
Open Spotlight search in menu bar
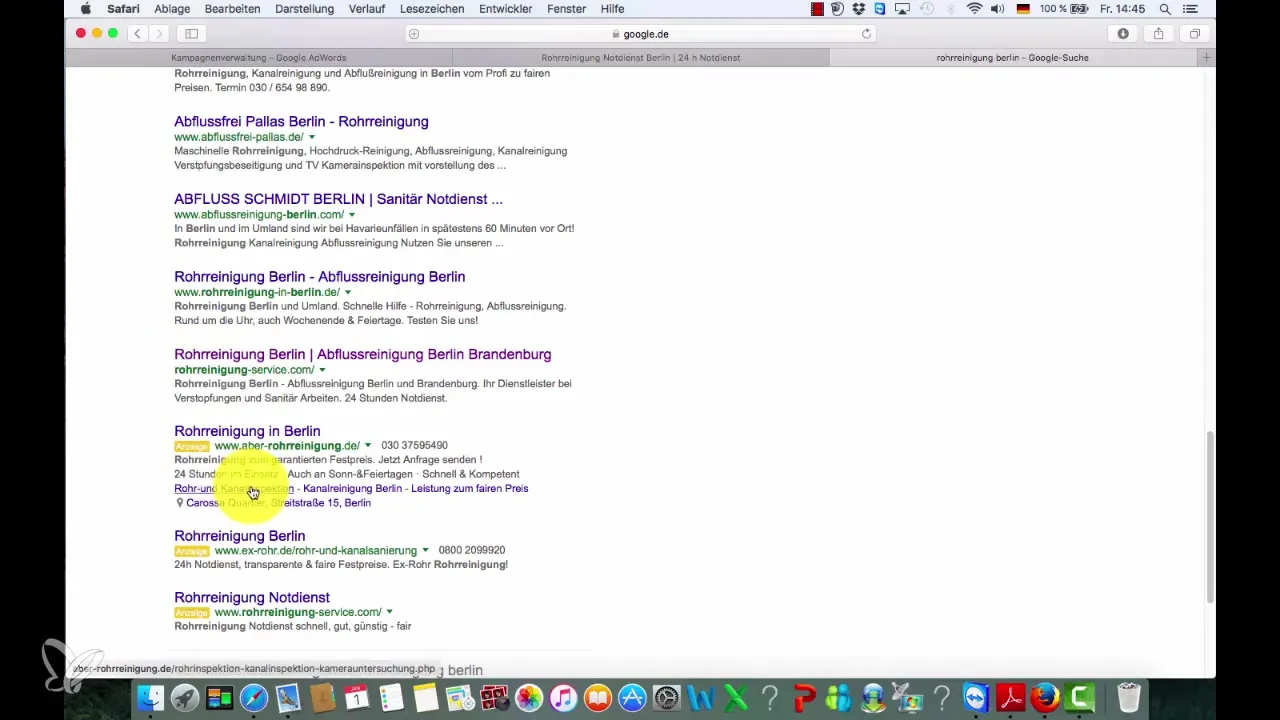(x=1165, y=9)
